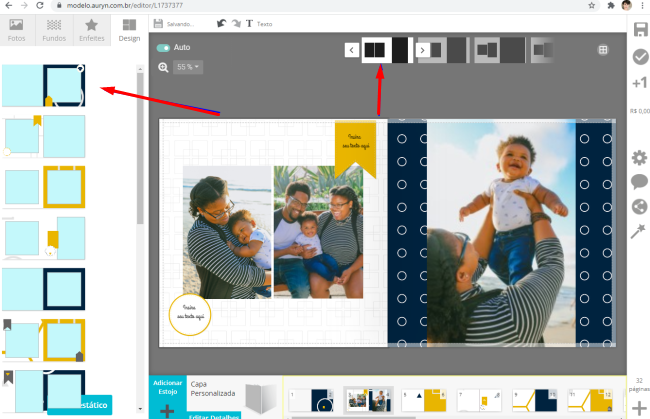Bookmark page with the star icon
The image size is (650, 419).
592,5
